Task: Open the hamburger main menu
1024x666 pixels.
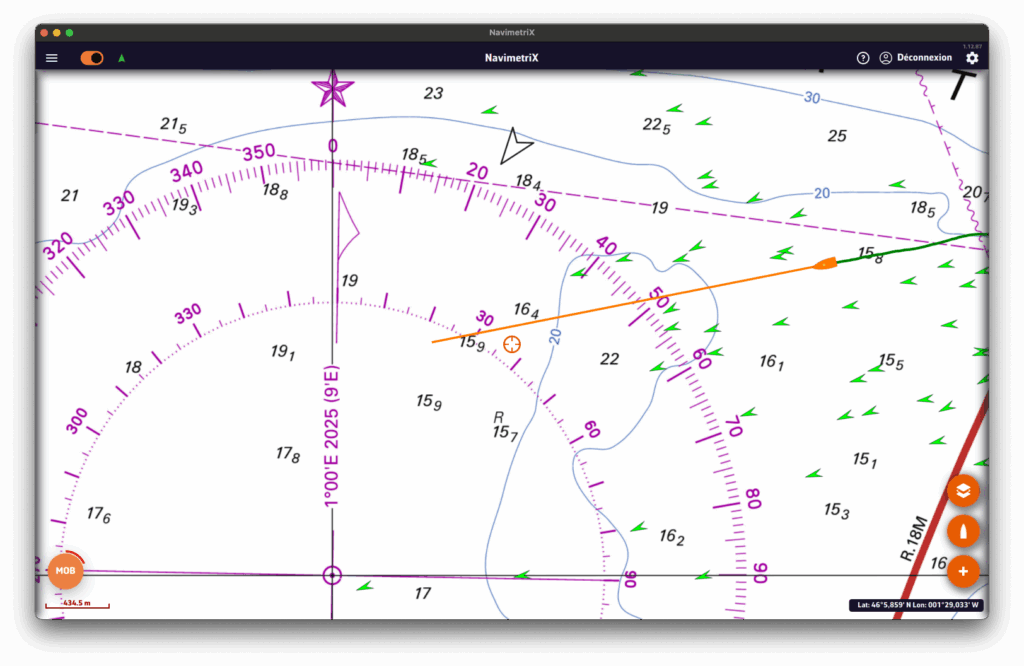Action: (x=52, y=58)
